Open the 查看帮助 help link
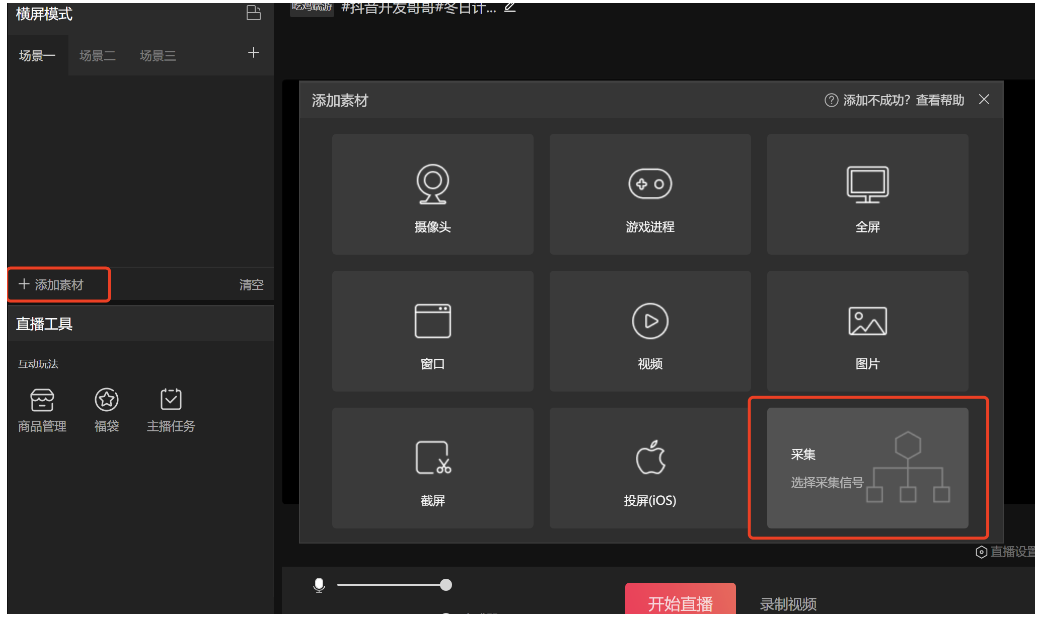This screenshot has width=1045, height=624. (x=940, y=100)
